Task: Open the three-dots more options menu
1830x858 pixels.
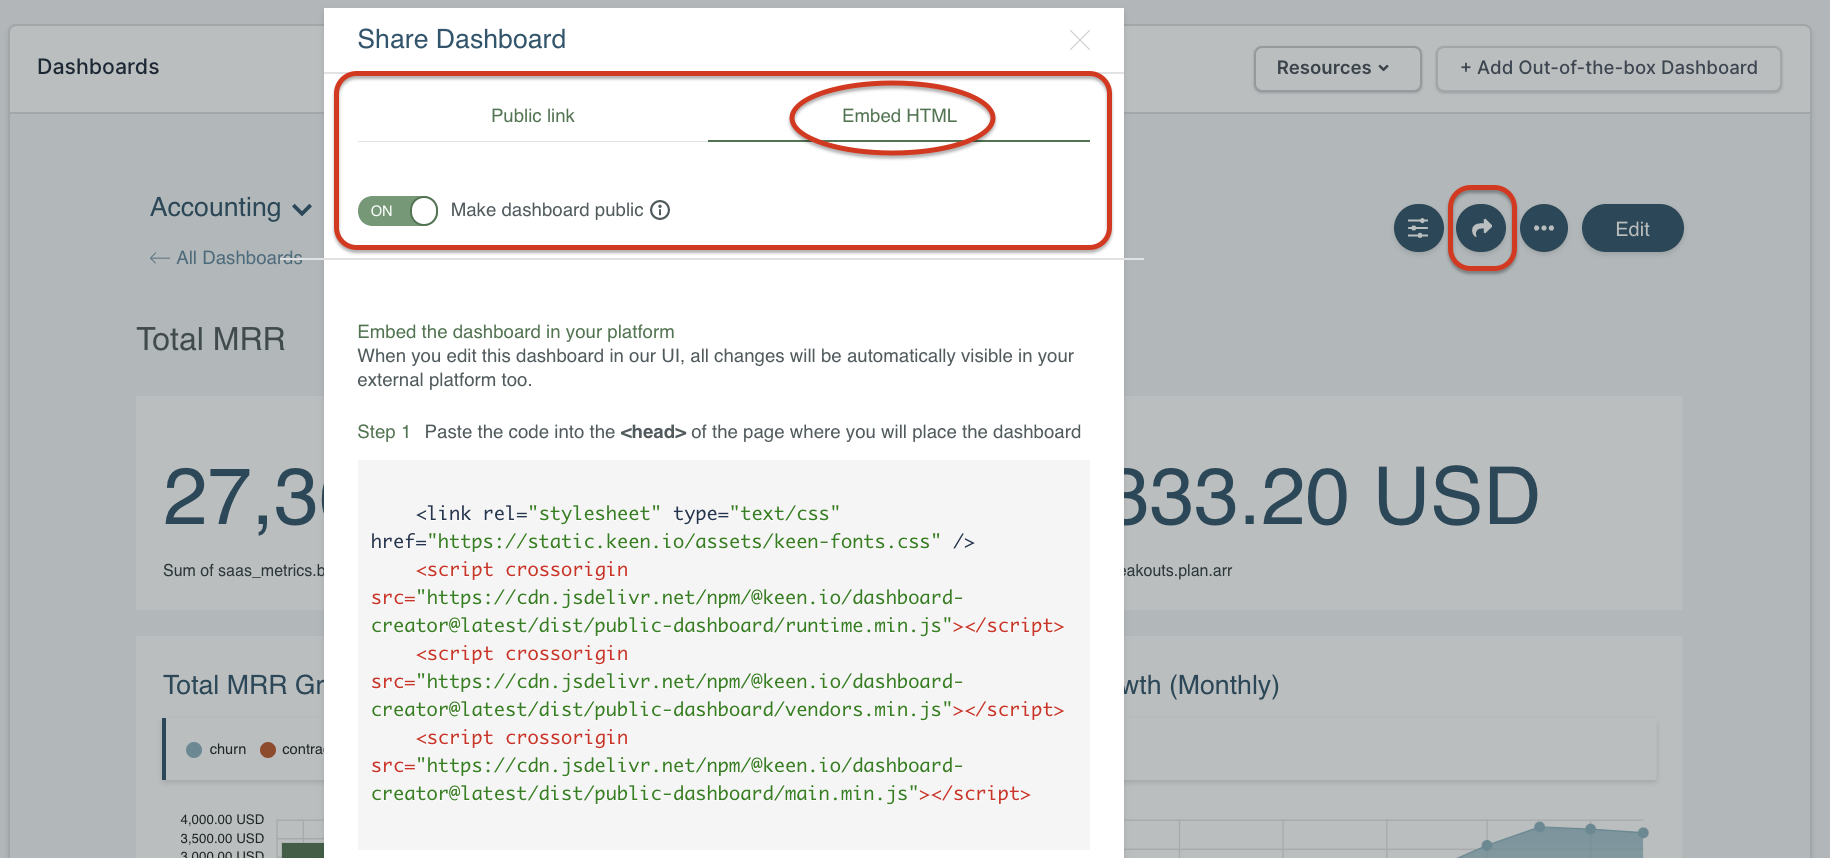Action: point(1543,228)
